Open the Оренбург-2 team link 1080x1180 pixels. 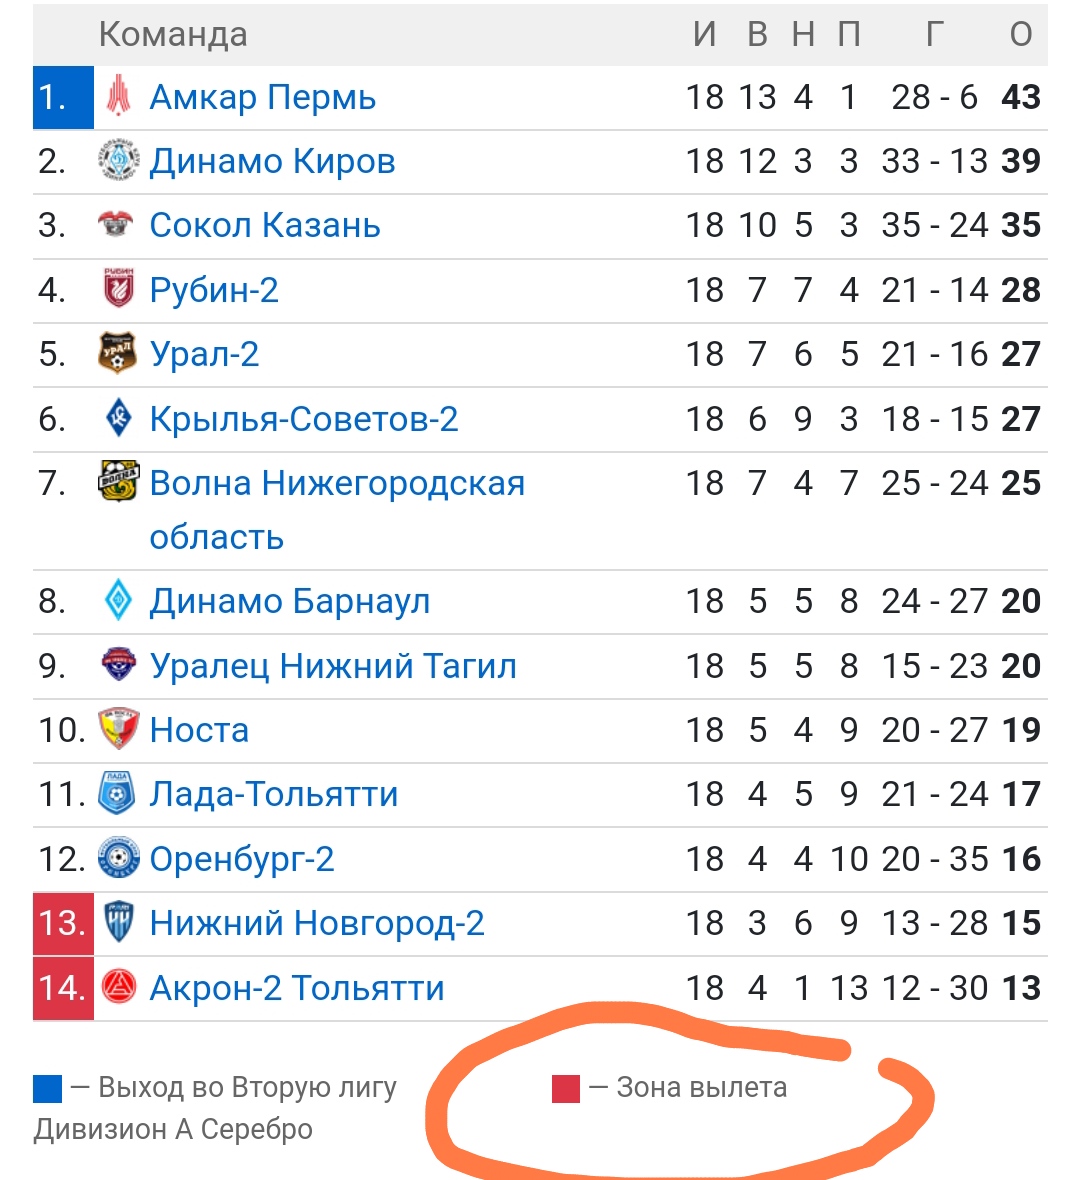[x=242, y=859]
